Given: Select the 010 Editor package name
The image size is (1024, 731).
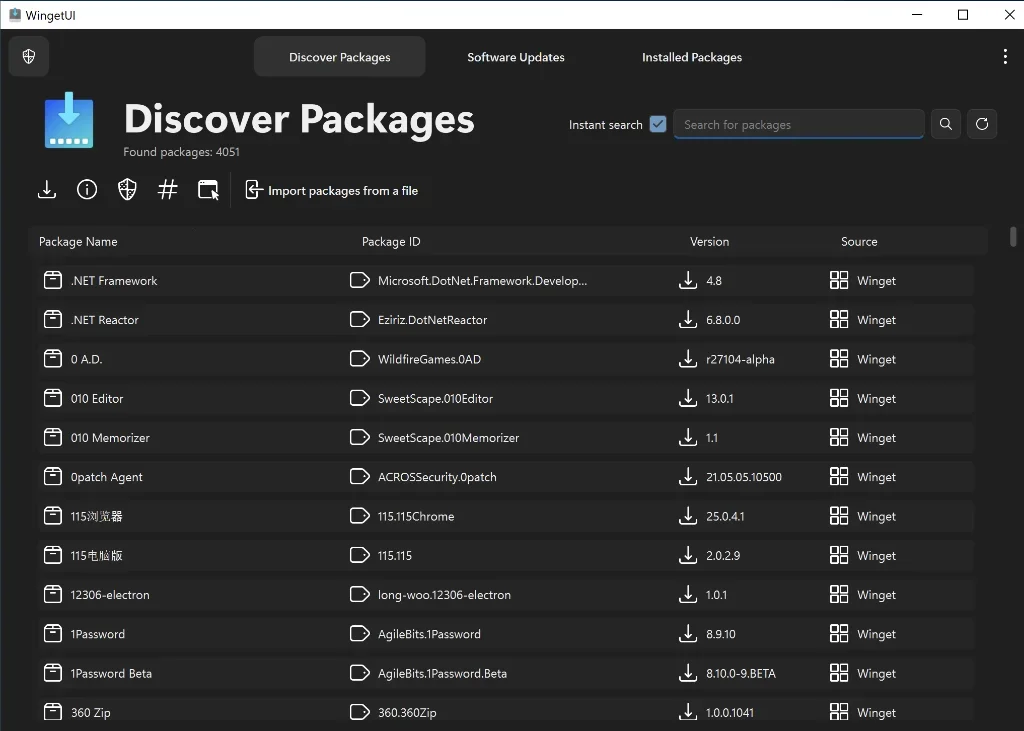Looking at the screenshot, I should pyautogui.click(x=97, y=398).
